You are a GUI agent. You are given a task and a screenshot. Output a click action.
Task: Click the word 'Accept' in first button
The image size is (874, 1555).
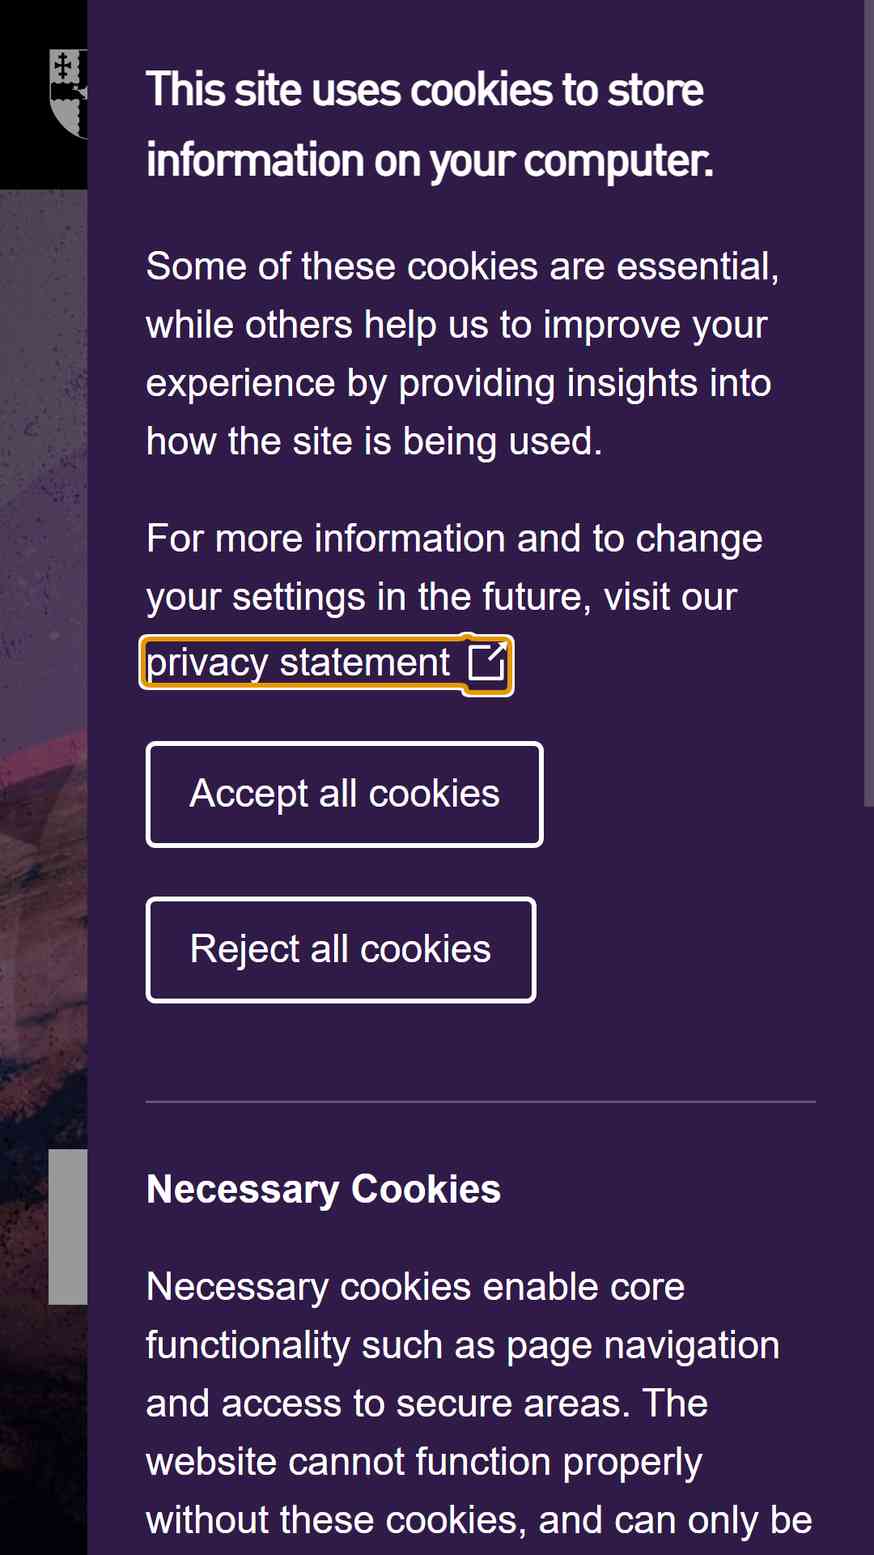[249, 794]
